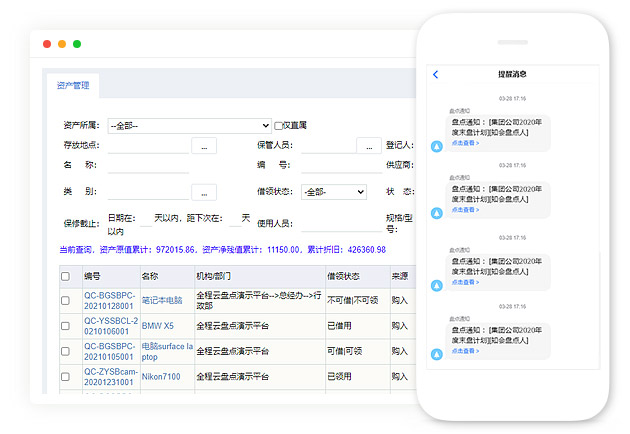This screenshot has height=434, width=630.
Task: Tap 点击查看 in the third phone notification
Action: [x=465, y=282]
